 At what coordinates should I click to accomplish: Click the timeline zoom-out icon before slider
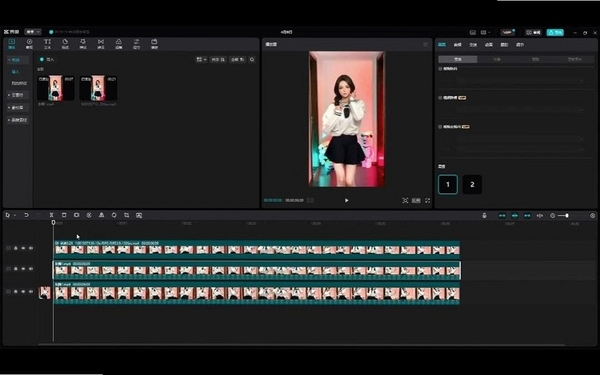pyautogui.click(x=553, y=215)
